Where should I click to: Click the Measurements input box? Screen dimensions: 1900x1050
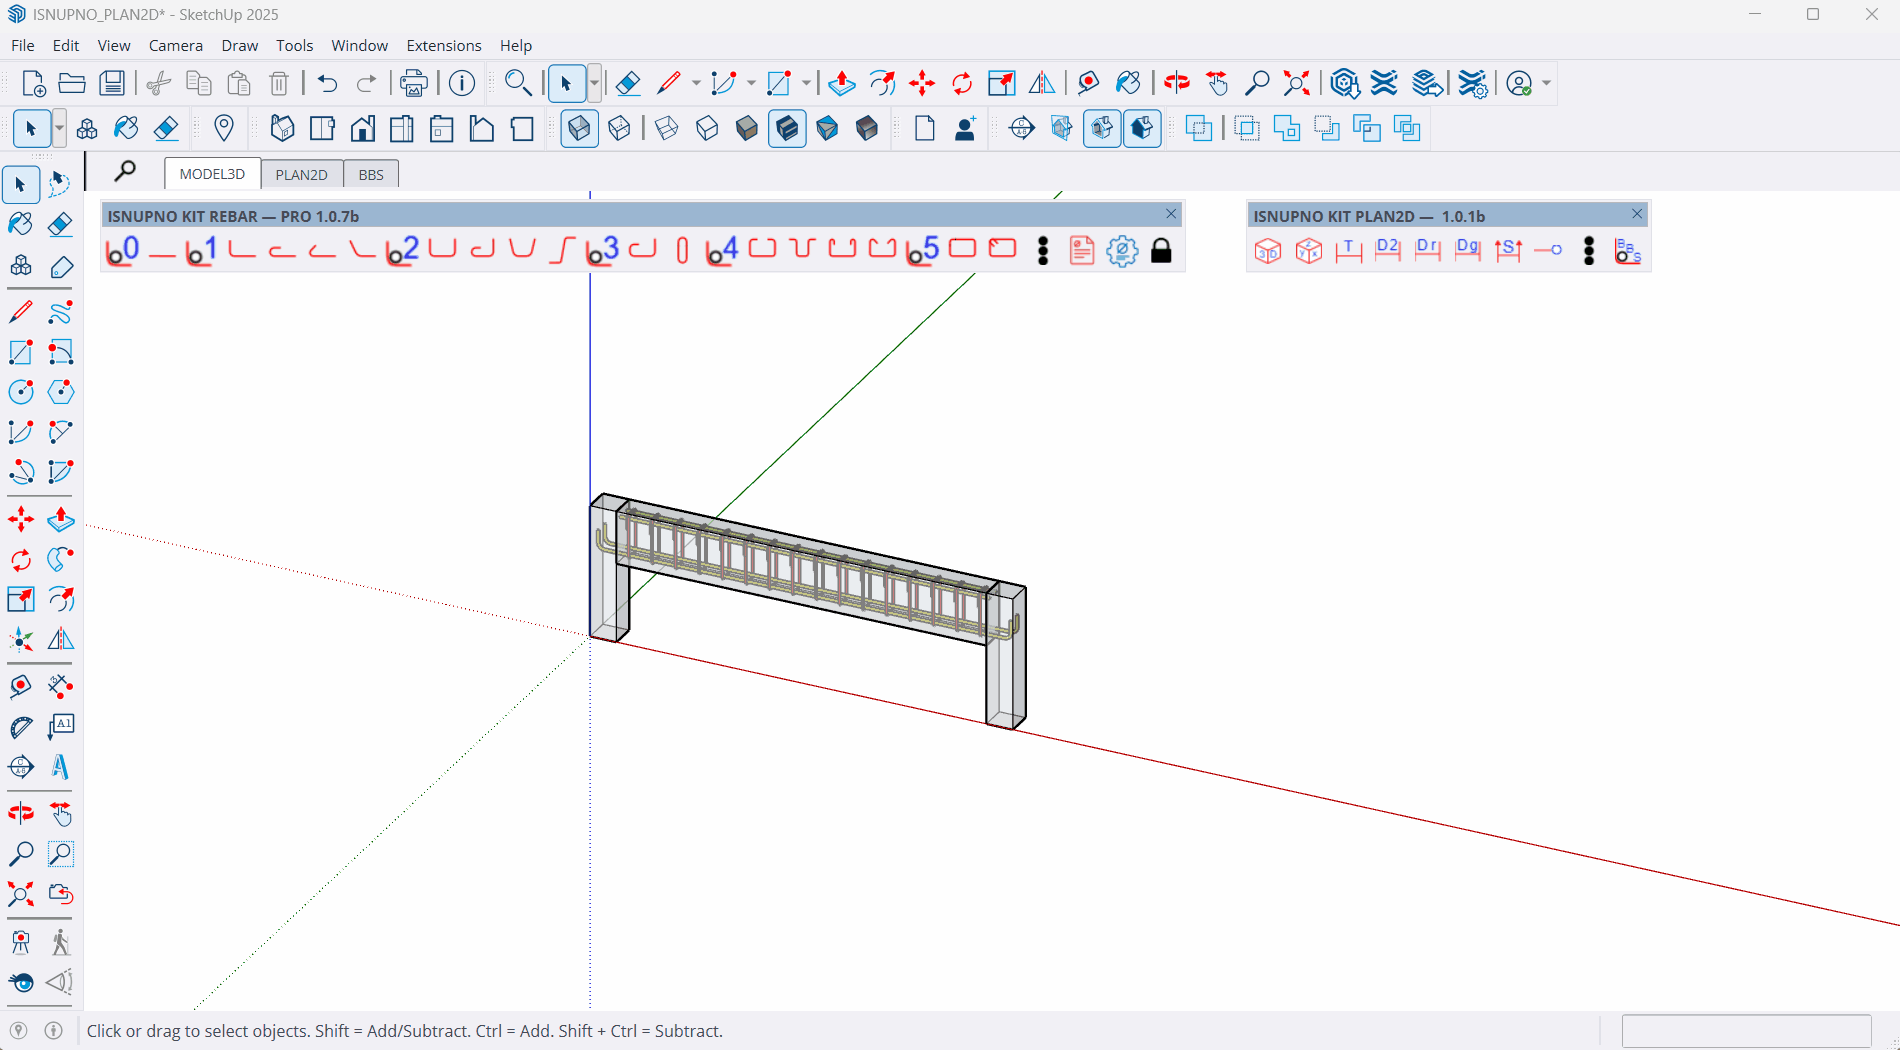pyautogui.click(x=1746, y=1030)
